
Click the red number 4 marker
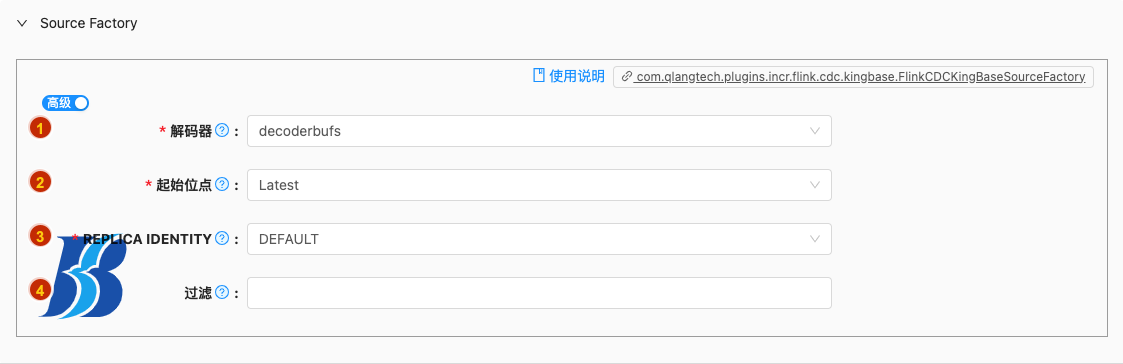(40, 290)
